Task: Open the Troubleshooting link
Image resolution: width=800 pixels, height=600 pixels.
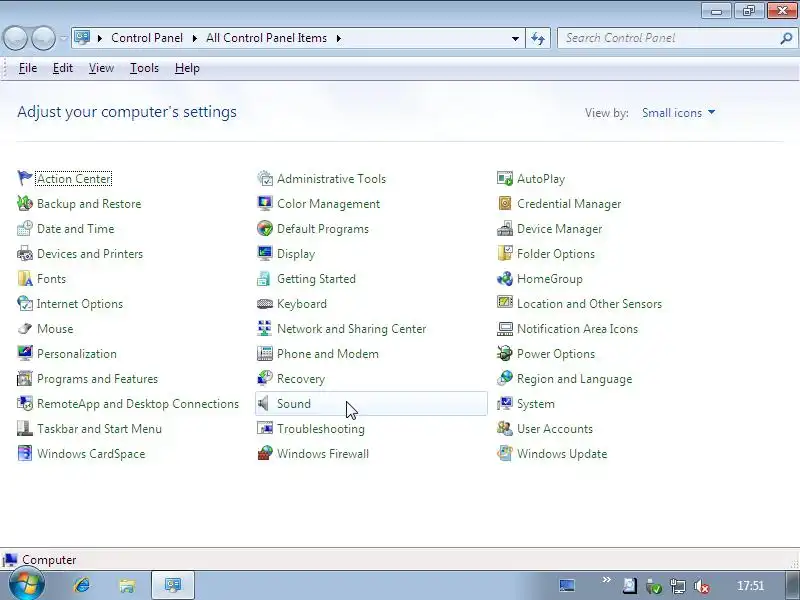Action: (321, 429)
